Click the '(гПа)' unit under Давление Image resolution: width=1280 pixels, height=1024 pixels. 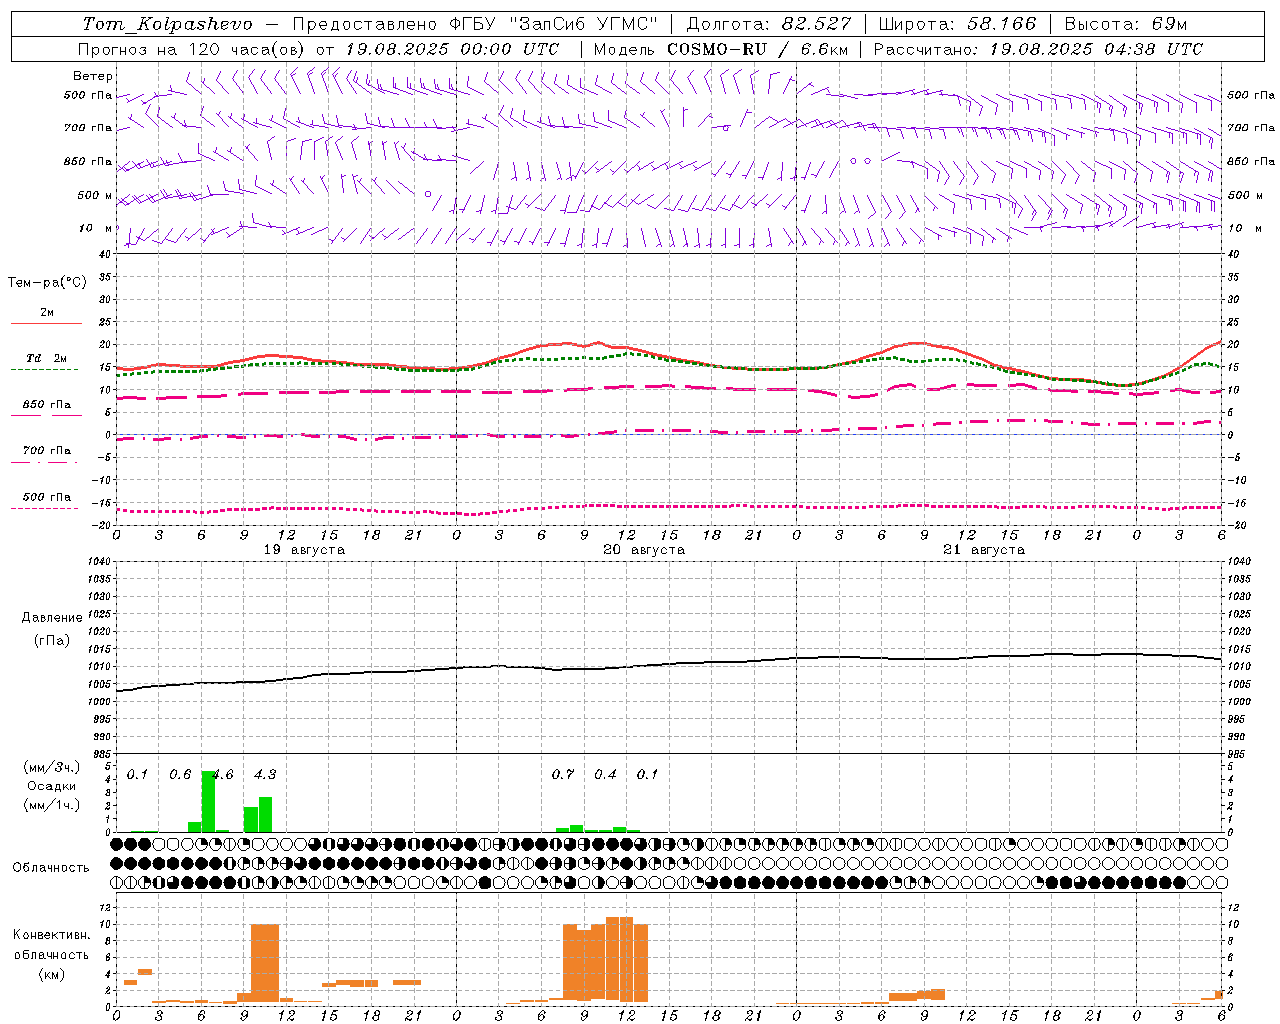coord(51,640)
